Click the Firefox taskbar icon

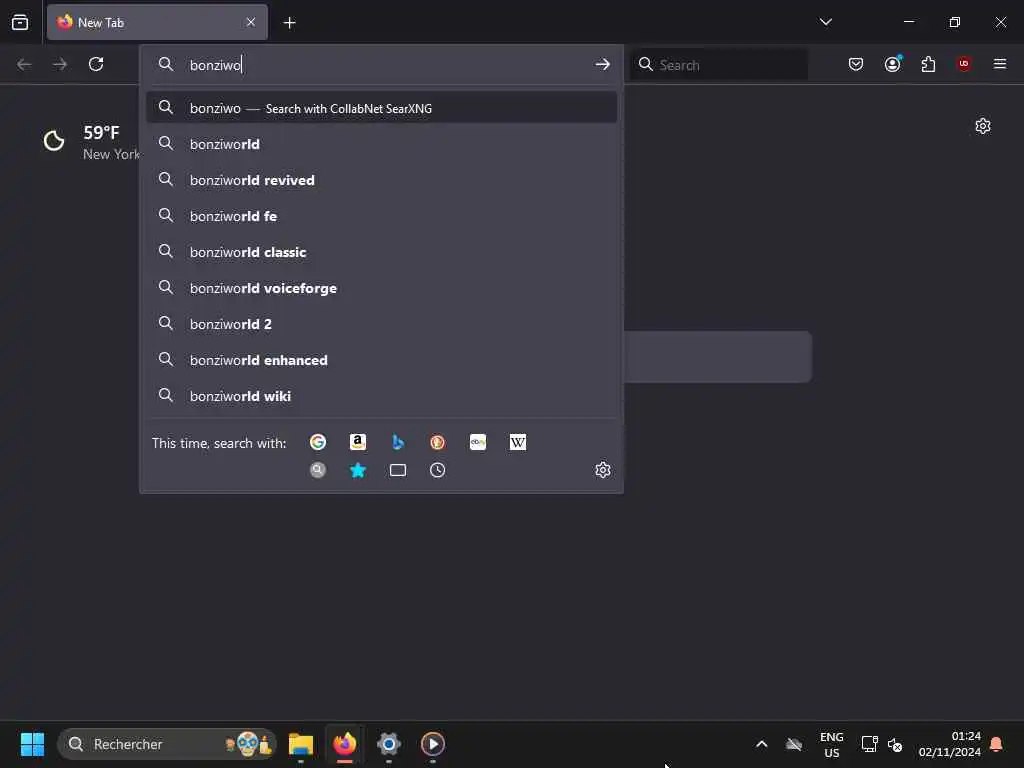(x=345, y=744)
